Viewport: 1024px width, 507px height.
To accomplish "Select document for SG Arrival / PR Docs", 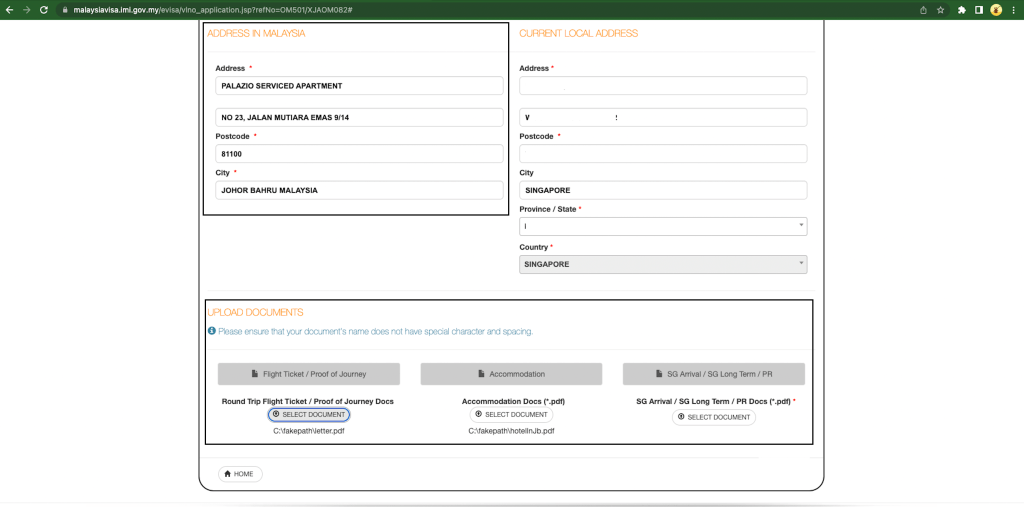I will pyautogui.click(x=714, y=417).
